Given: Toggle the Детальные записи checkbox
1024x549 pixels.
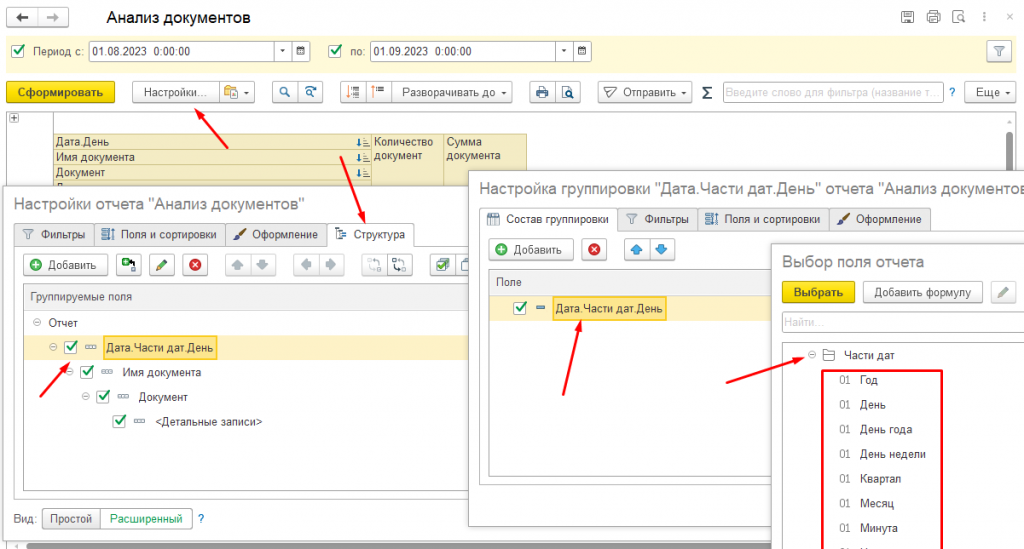Looking at the screenshot, I should 119,421.
